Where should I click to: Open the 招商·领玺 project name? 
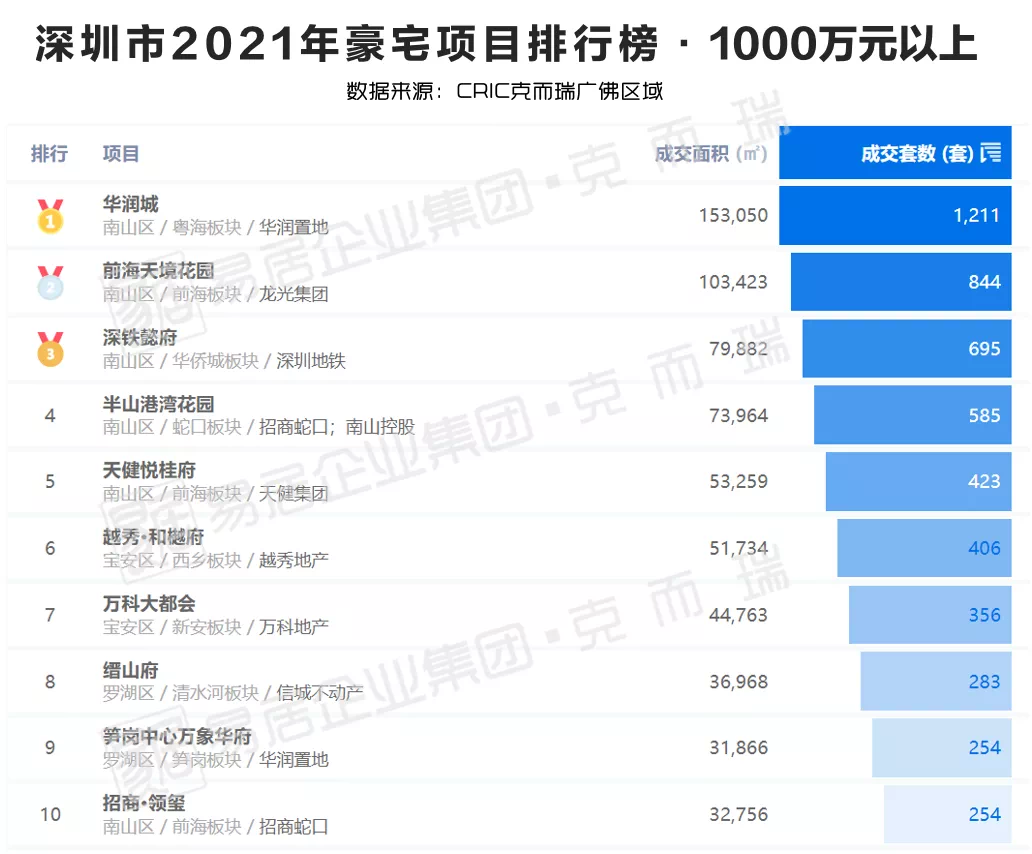click(x=144, y=803)
